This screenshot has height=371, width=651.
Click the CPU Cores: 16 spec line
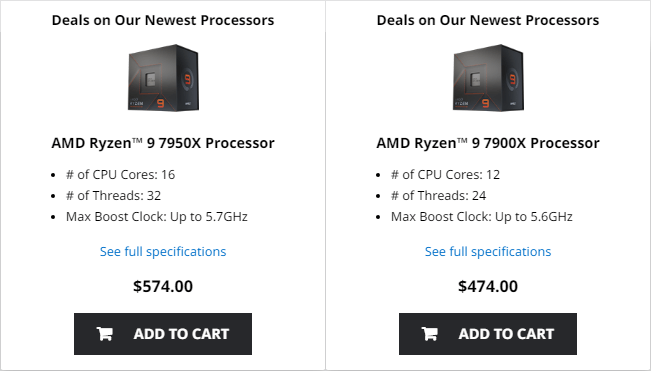120,175
